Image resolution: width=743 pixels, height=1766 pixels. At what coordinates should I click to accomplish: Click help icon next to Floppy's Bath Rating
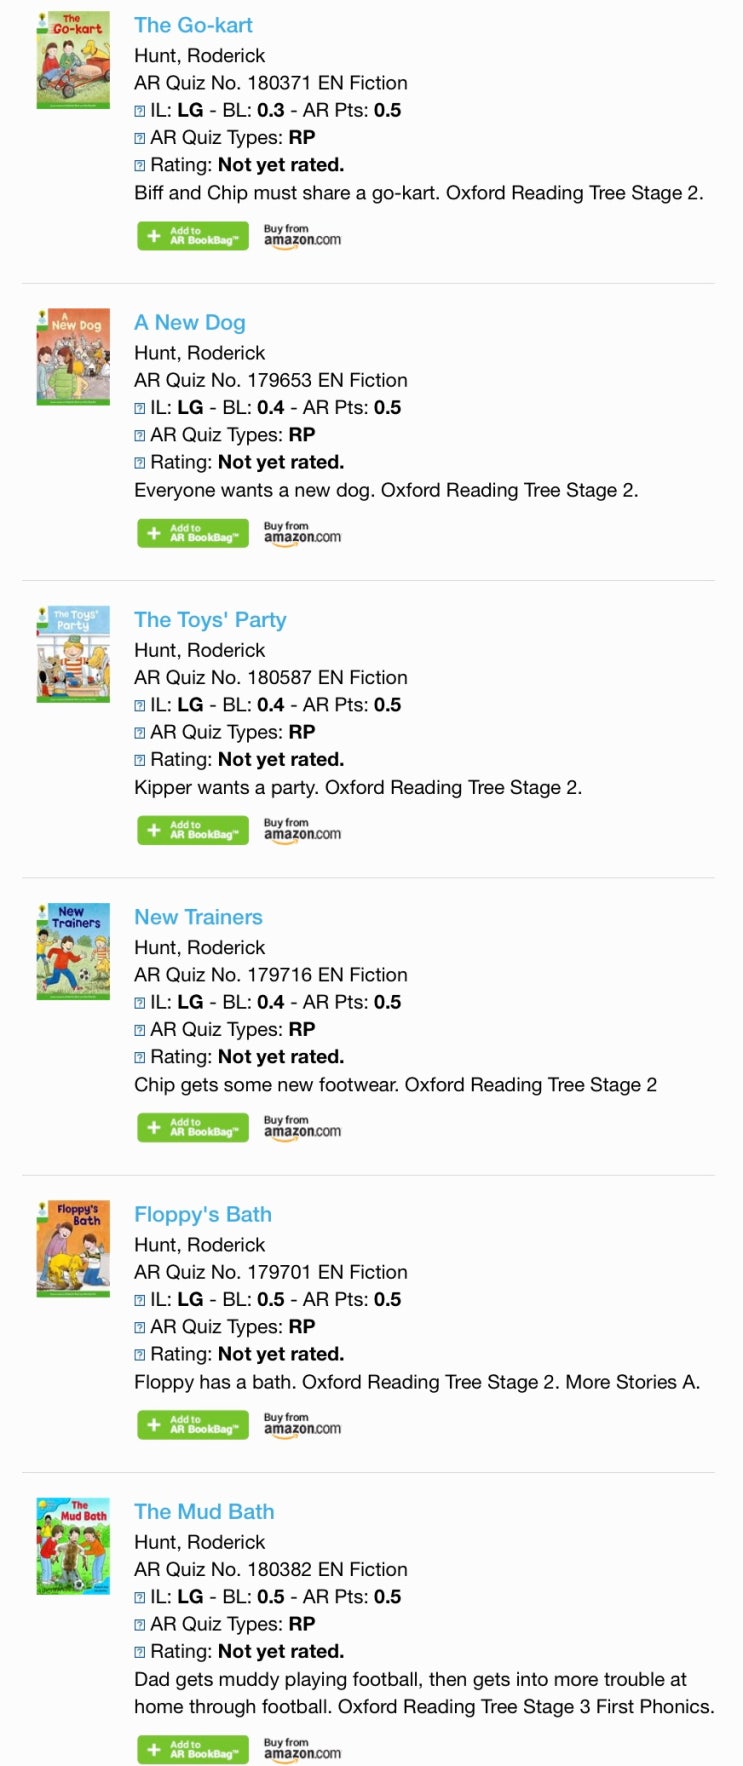(x=140, y=1355)
